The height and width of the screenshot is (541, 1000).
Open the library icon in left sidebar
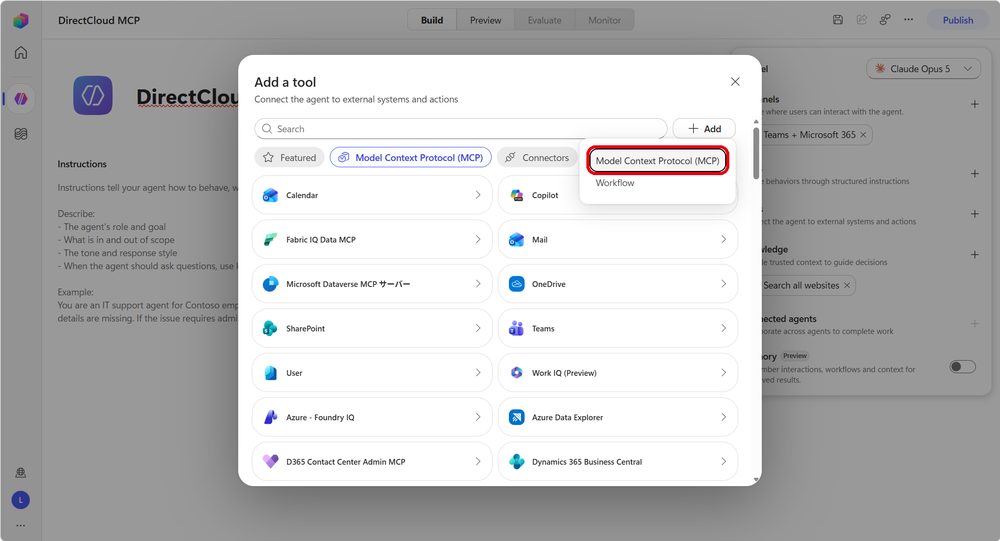(x=20, y=134)
